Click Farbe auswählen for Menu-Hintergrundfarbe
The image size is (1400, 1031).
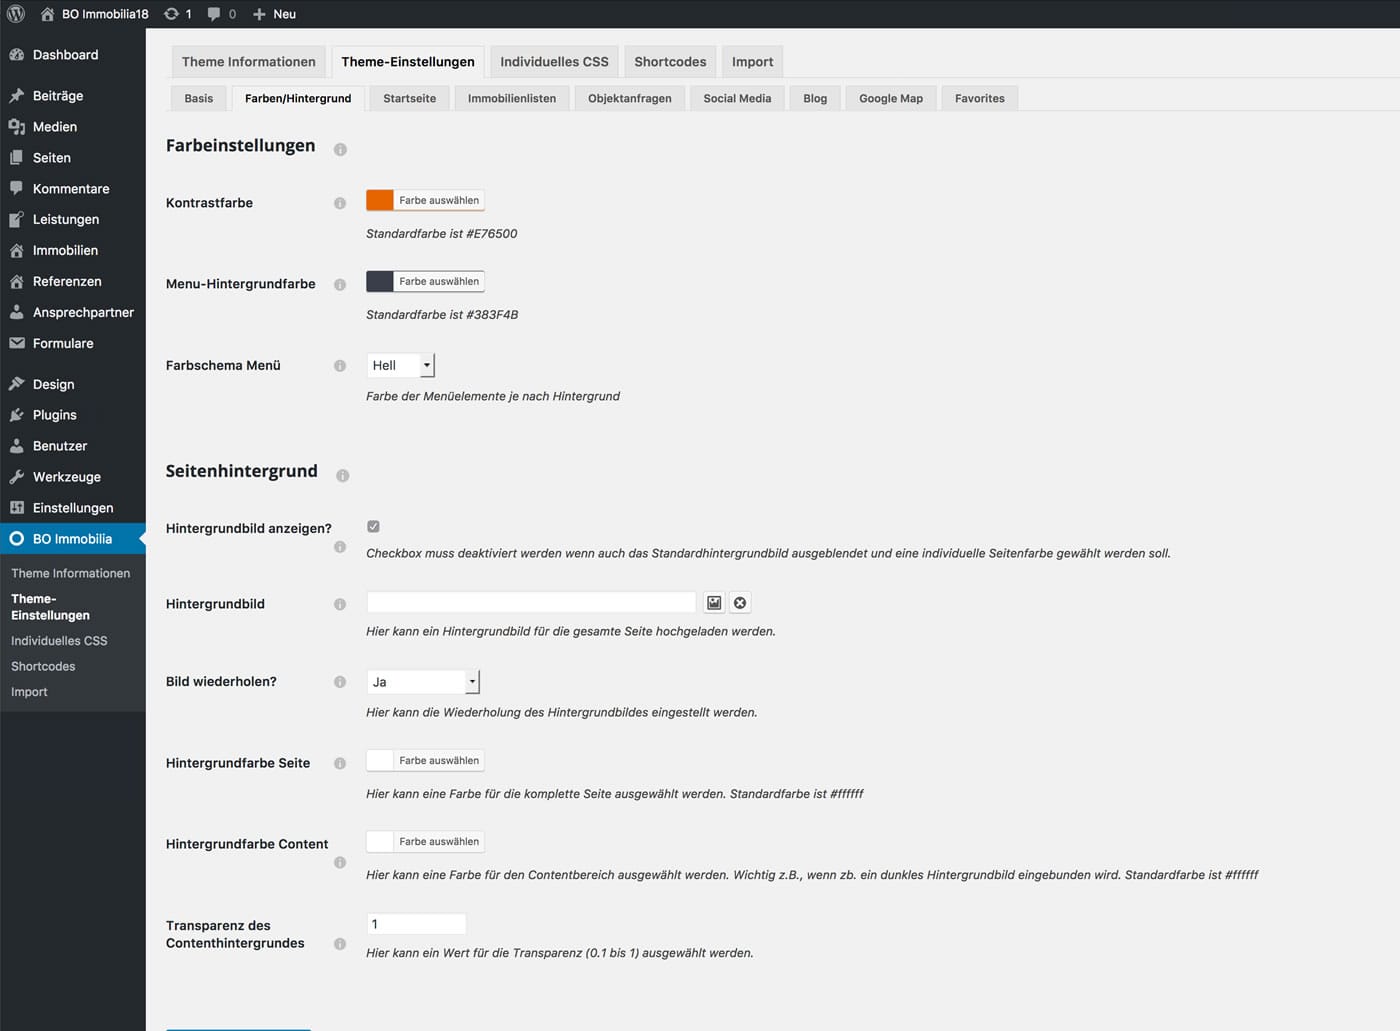pos(439,282)
